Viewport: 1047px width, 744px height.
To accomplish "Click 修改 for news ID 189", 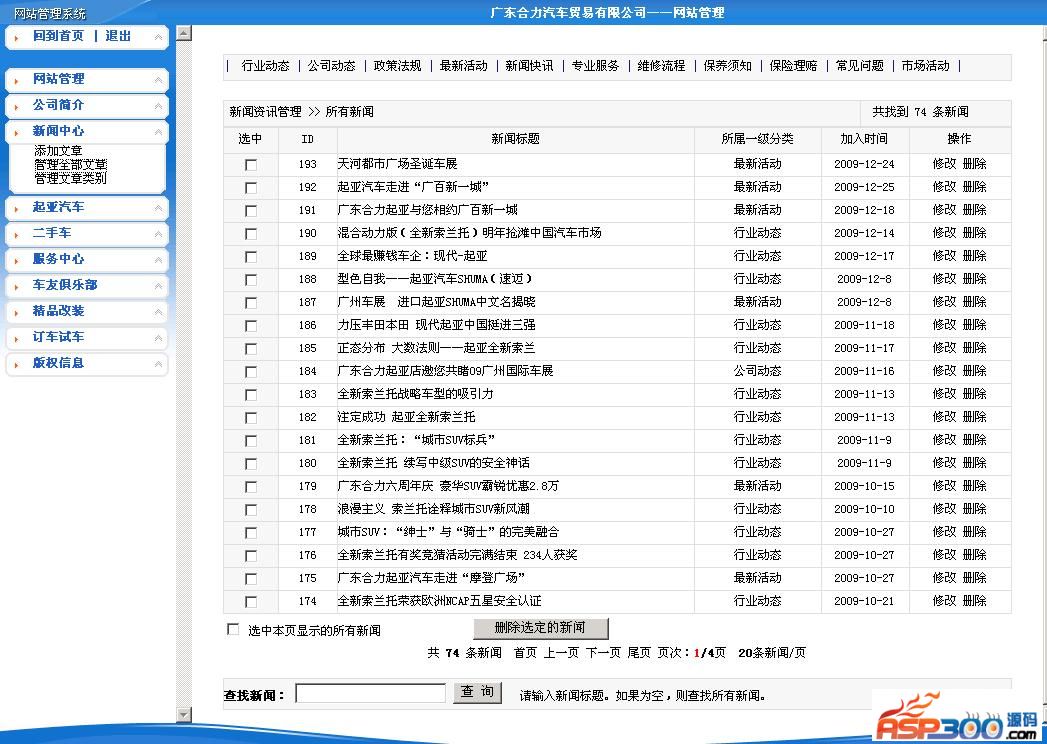I will [945, 256].
